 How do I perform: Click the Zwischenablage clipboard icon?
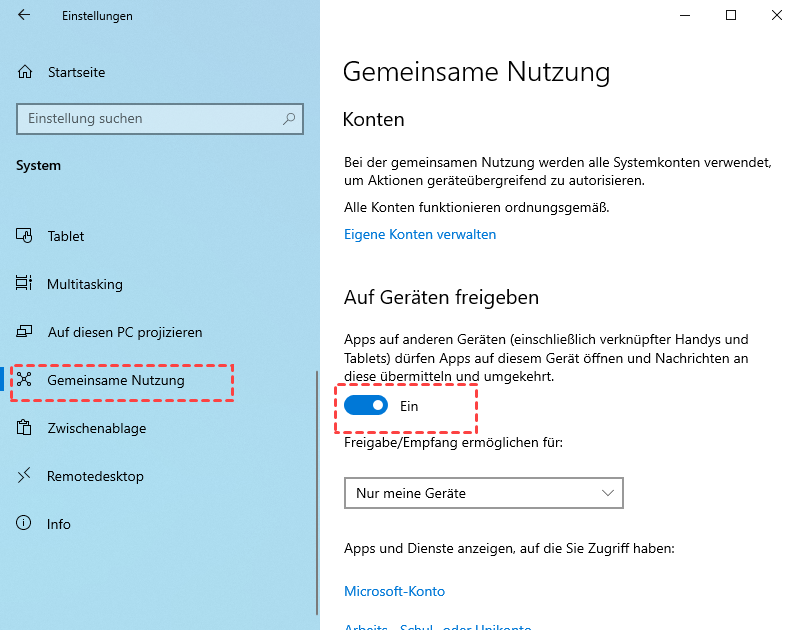(x=25, y=428)
